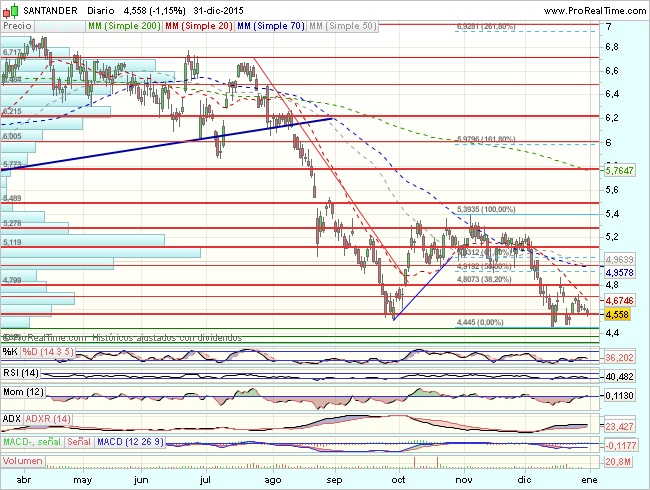The image size is (650, 490).
Task: Click the sep month axis label
Action: (334, 480)
